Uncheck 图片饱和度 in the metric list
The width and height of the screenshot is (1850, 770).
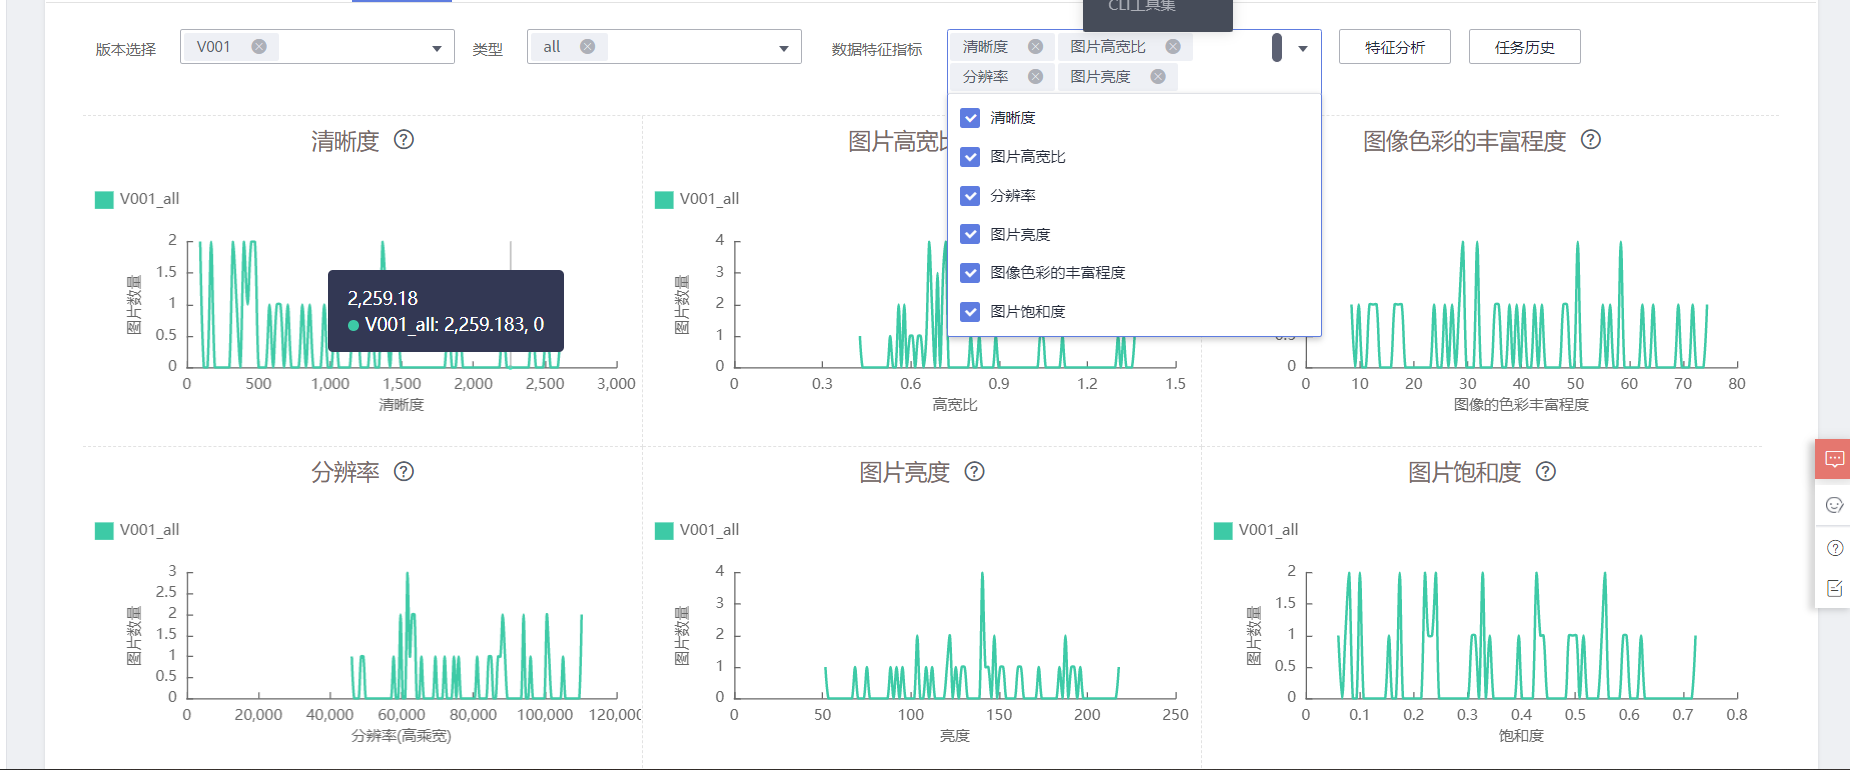pos(970,312)
